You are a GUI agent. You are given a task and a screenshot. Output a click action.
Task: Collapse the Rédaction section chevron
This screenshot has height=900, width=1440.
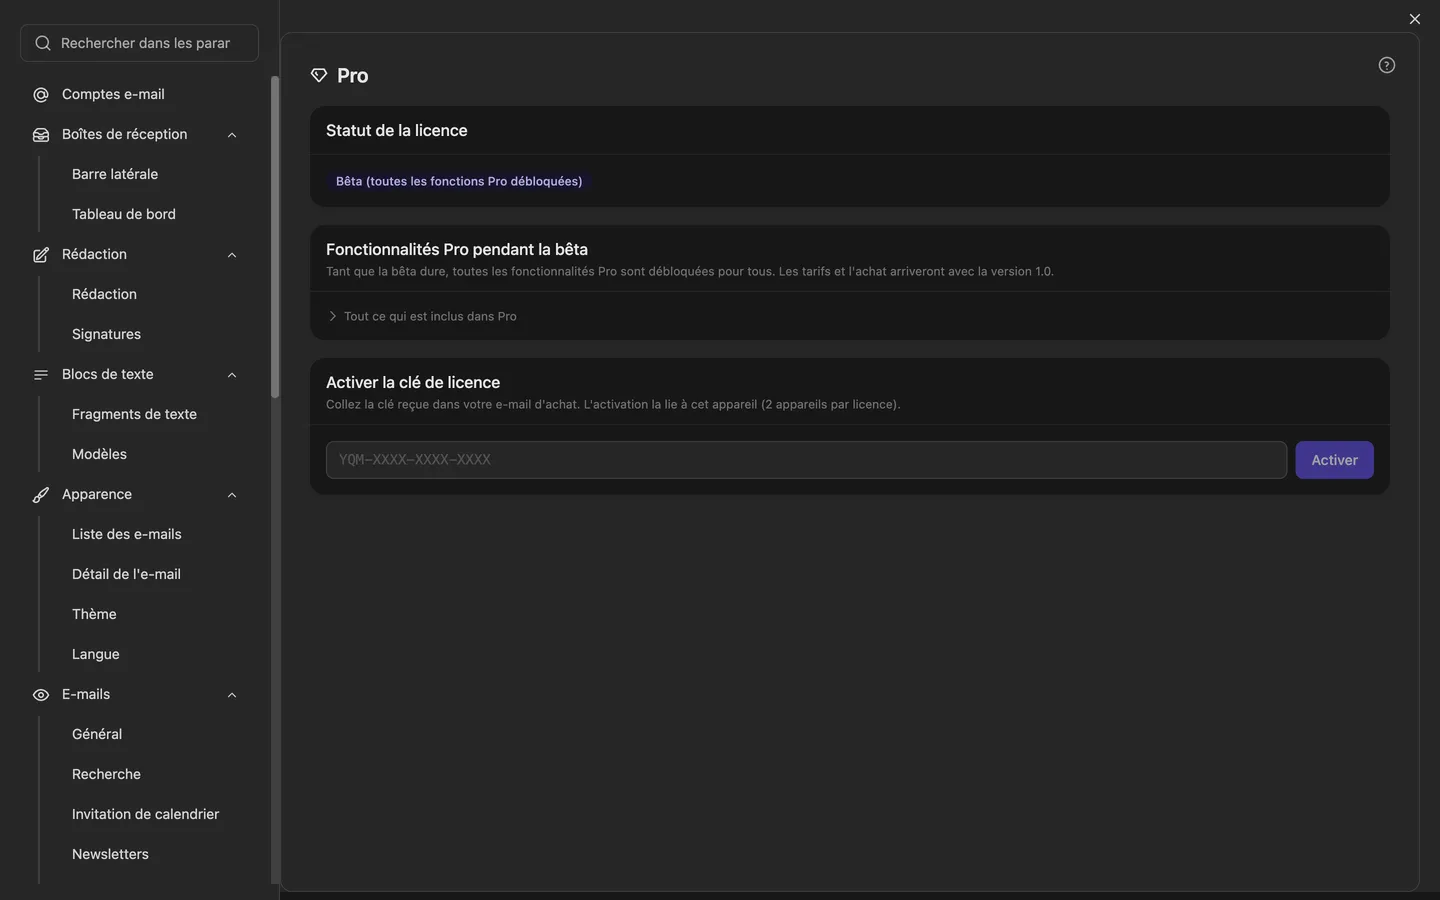[x=232, y=255]
